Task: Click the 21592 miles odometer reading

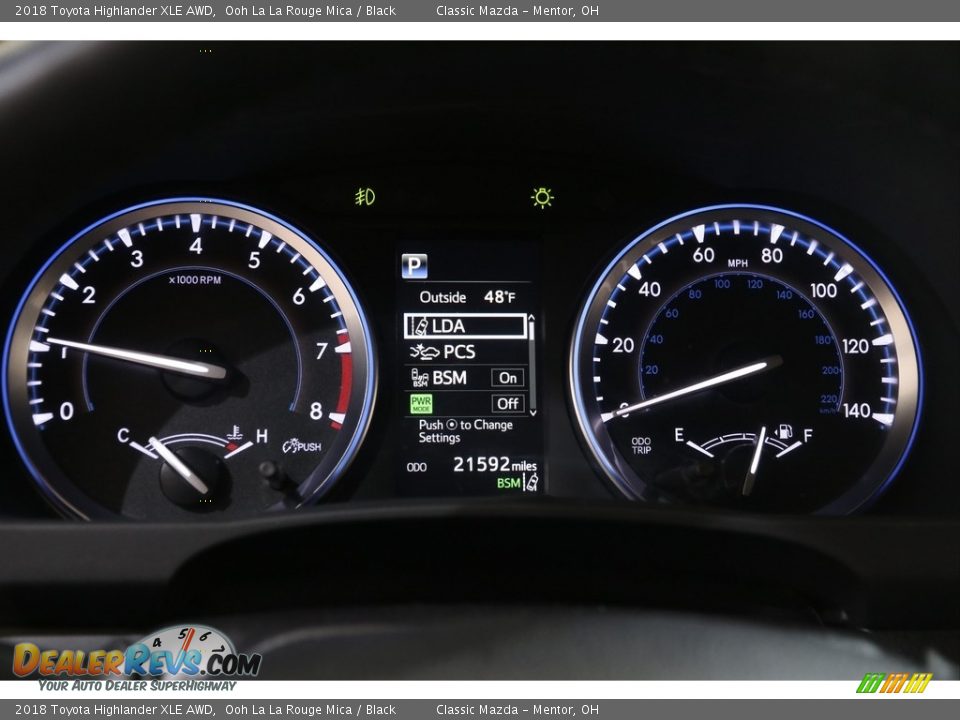Action: tap(494, 465)
